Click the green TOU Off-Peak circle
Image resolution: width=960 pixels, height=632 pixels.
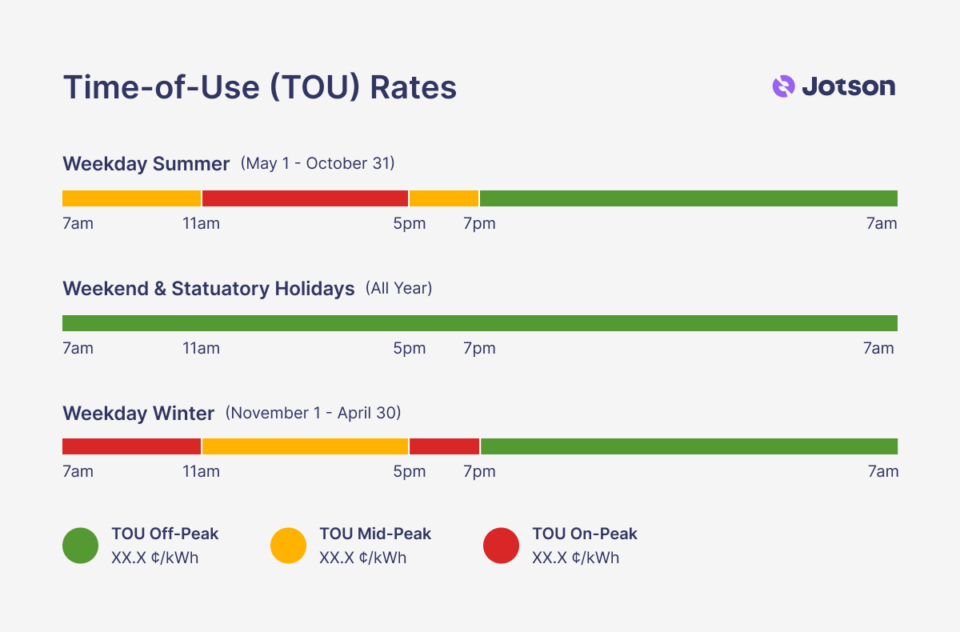80,545
